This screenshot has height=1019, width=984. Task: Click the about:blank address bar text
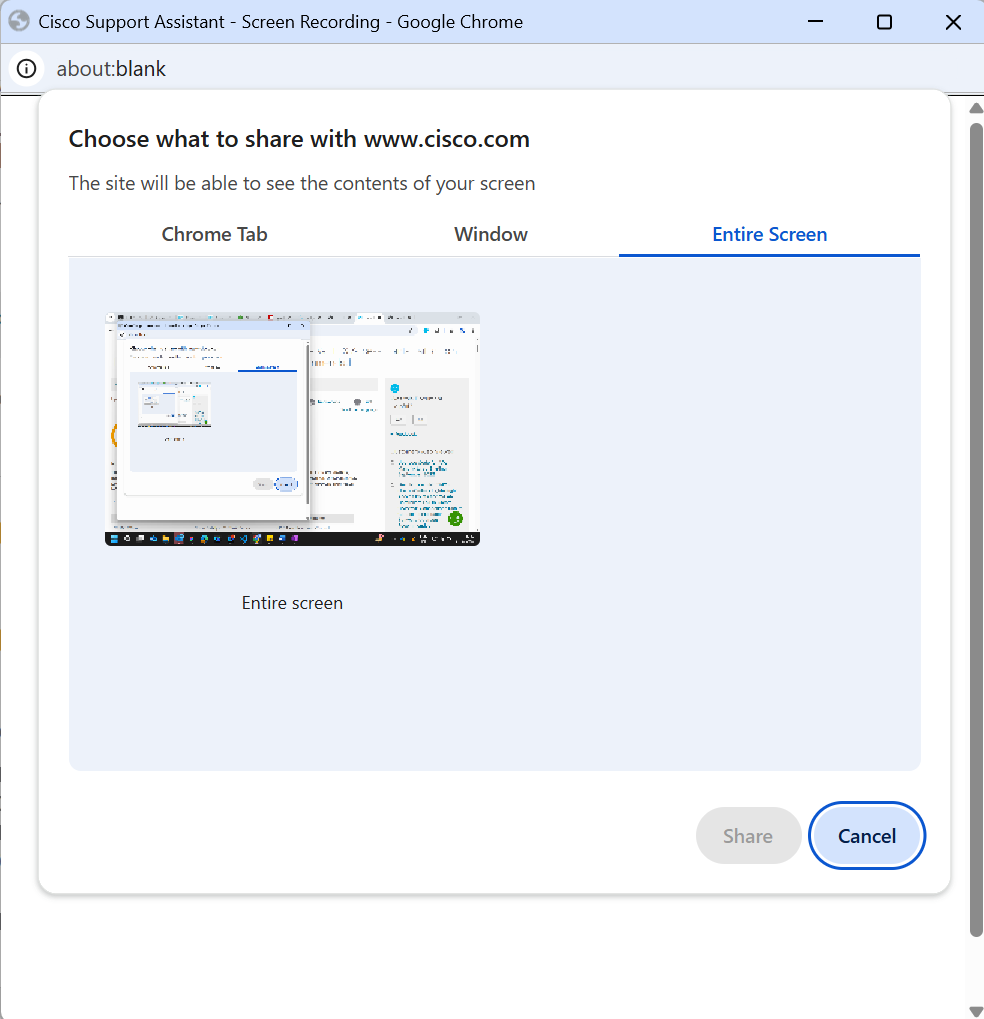tap(111, 69)
